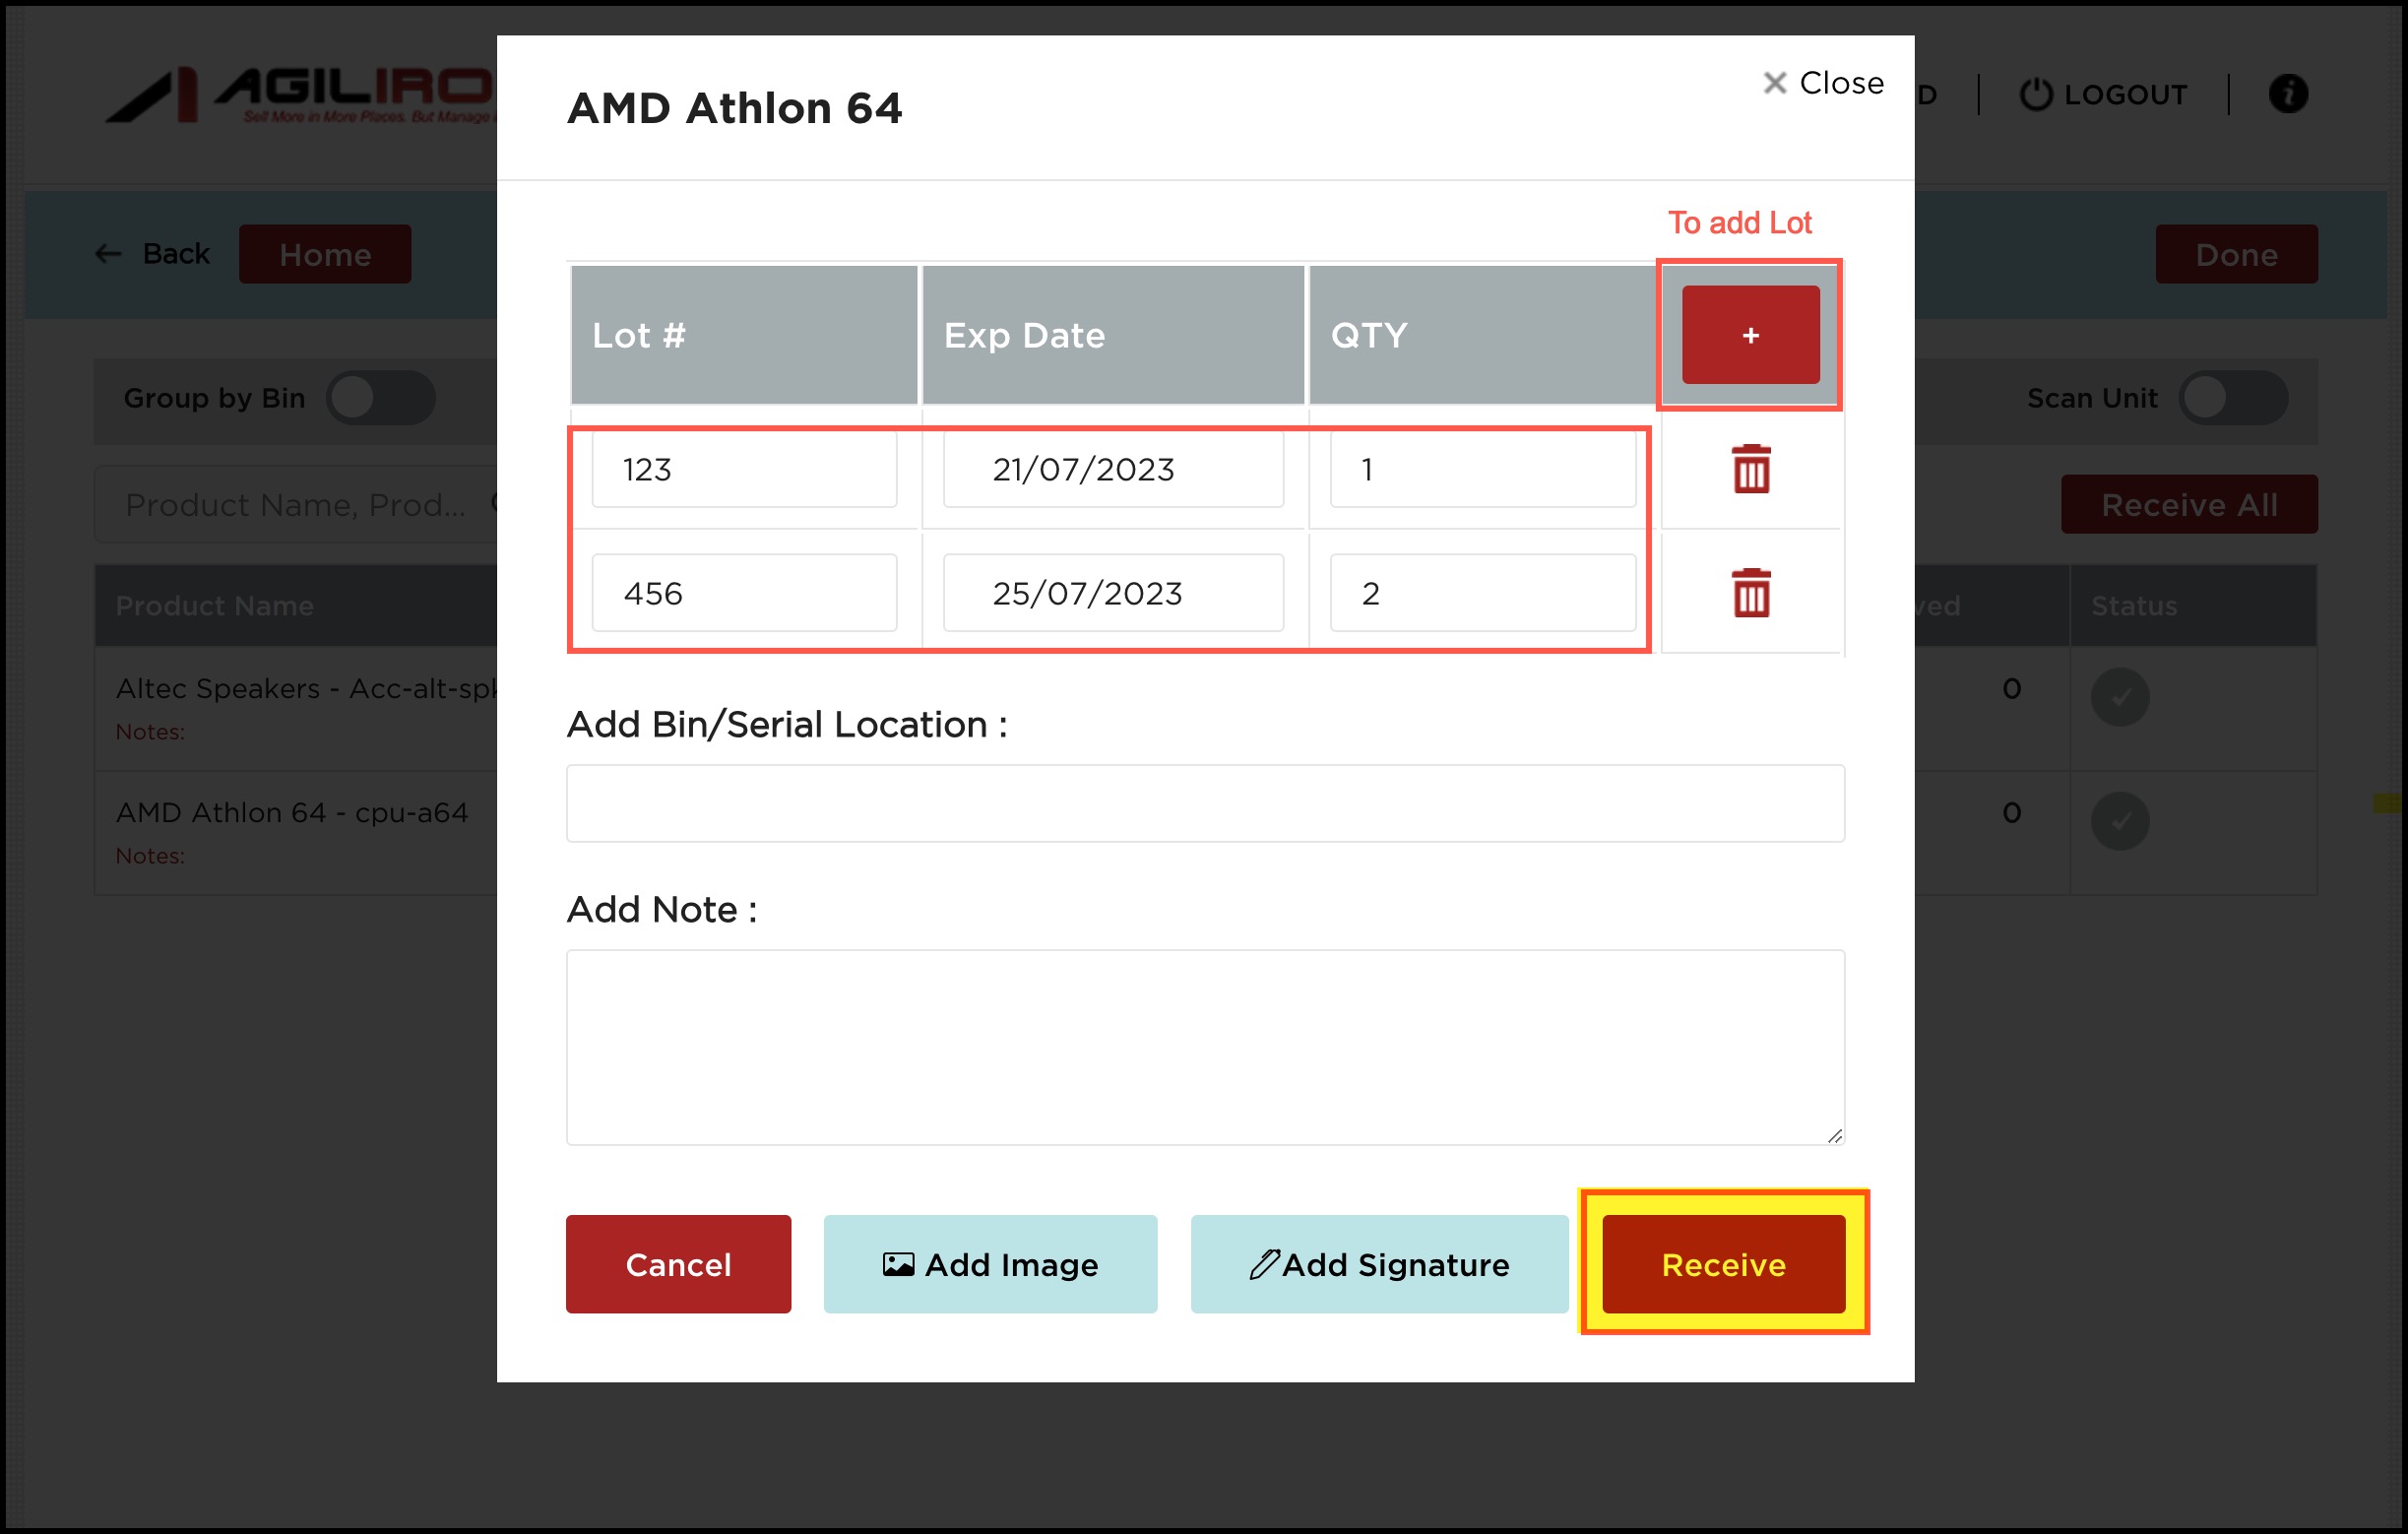Image resolution: width=2408 pixels, height=1534 pixels.
Task: Toggle the Scan Unit switch
Action: (x=2232, y=398)
